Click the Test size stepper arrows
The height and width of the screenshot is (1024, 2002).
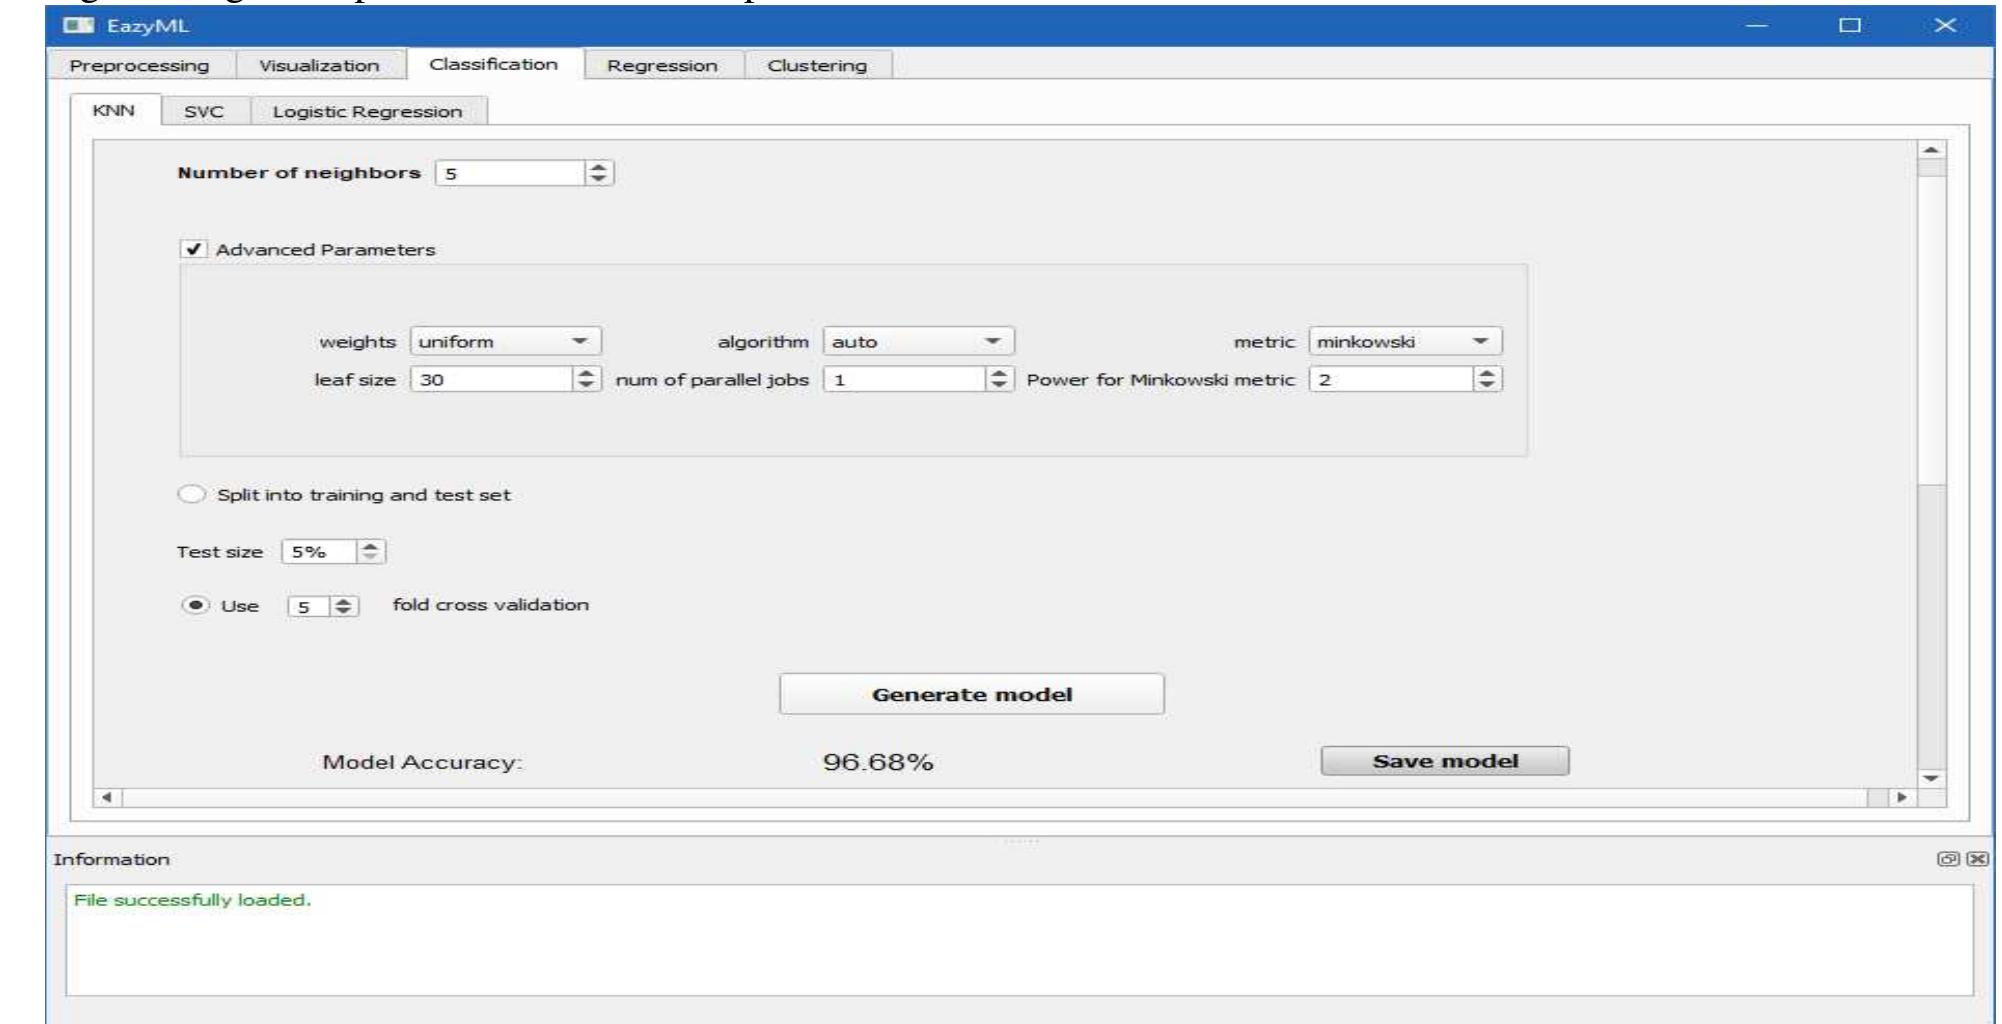pos(370,551)
